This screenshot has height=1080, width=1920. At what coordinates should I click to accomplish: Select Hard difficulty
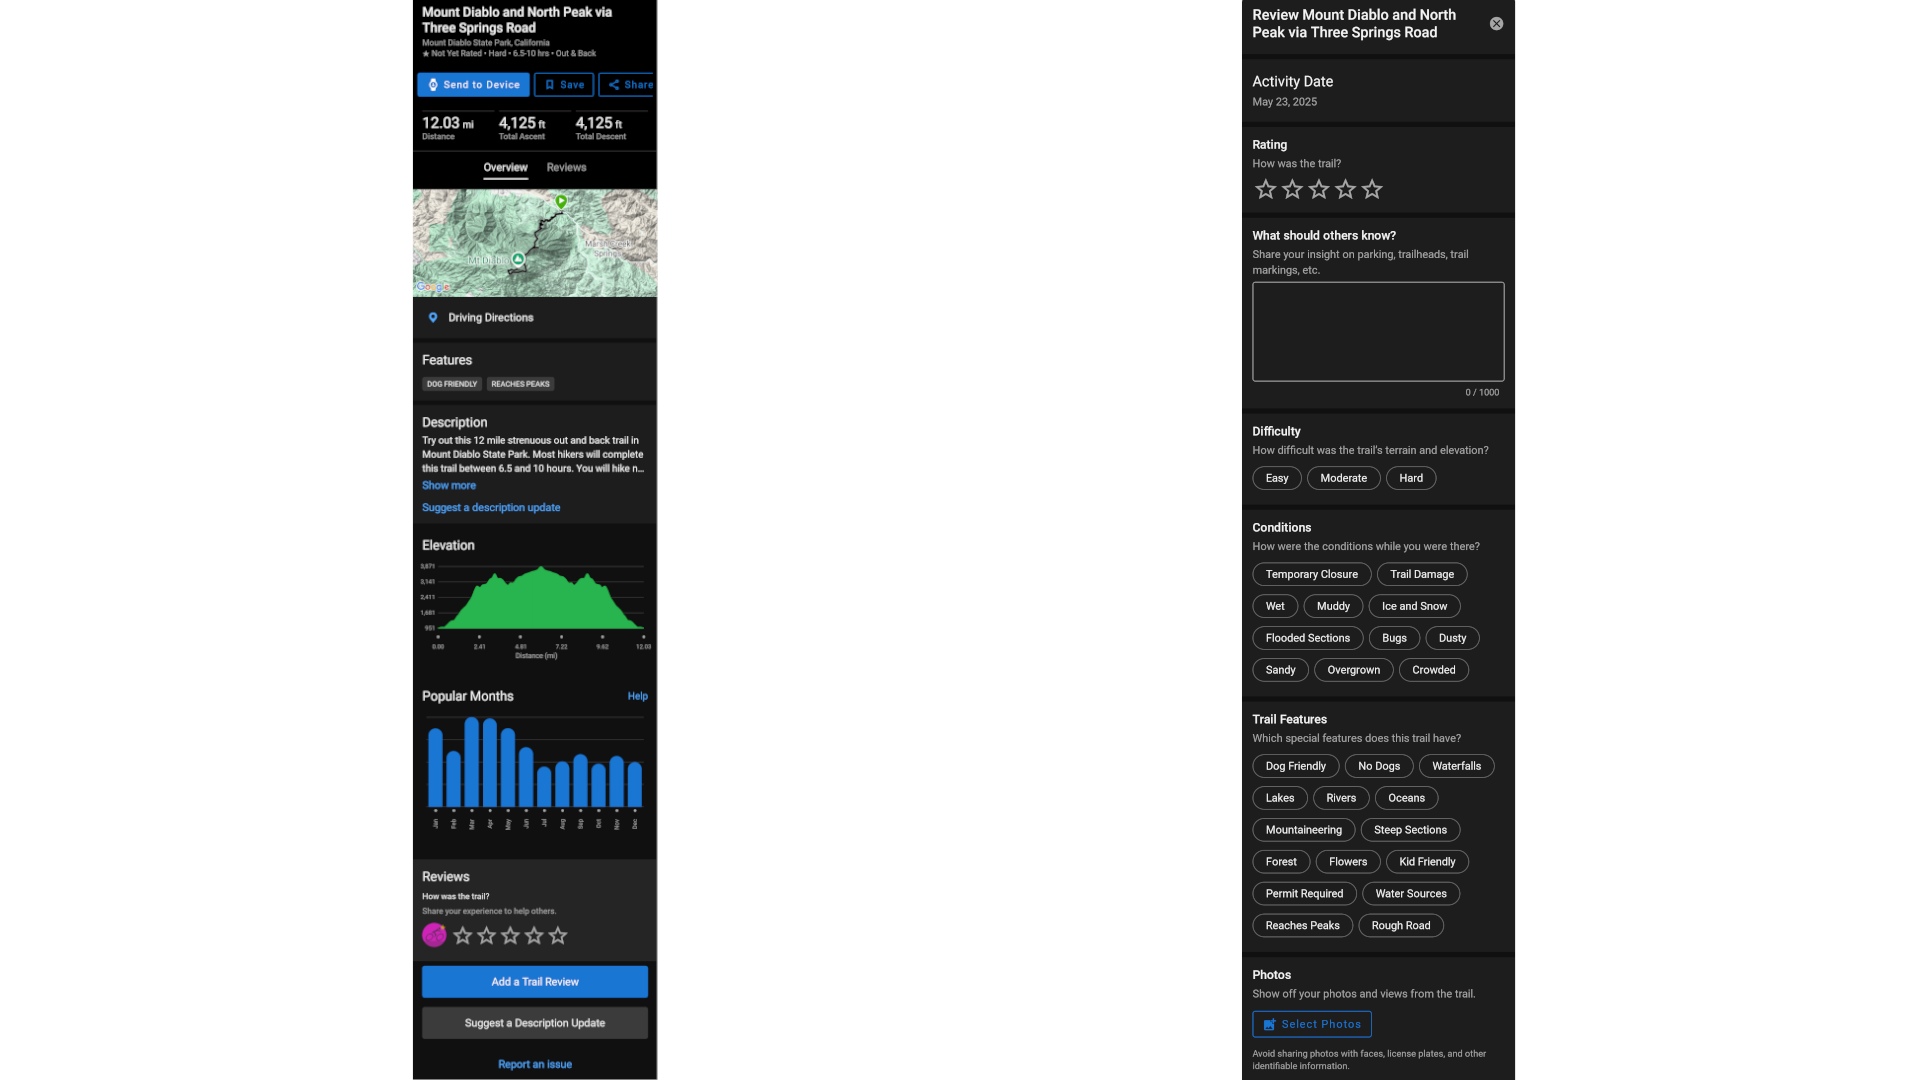[1411, 479]
